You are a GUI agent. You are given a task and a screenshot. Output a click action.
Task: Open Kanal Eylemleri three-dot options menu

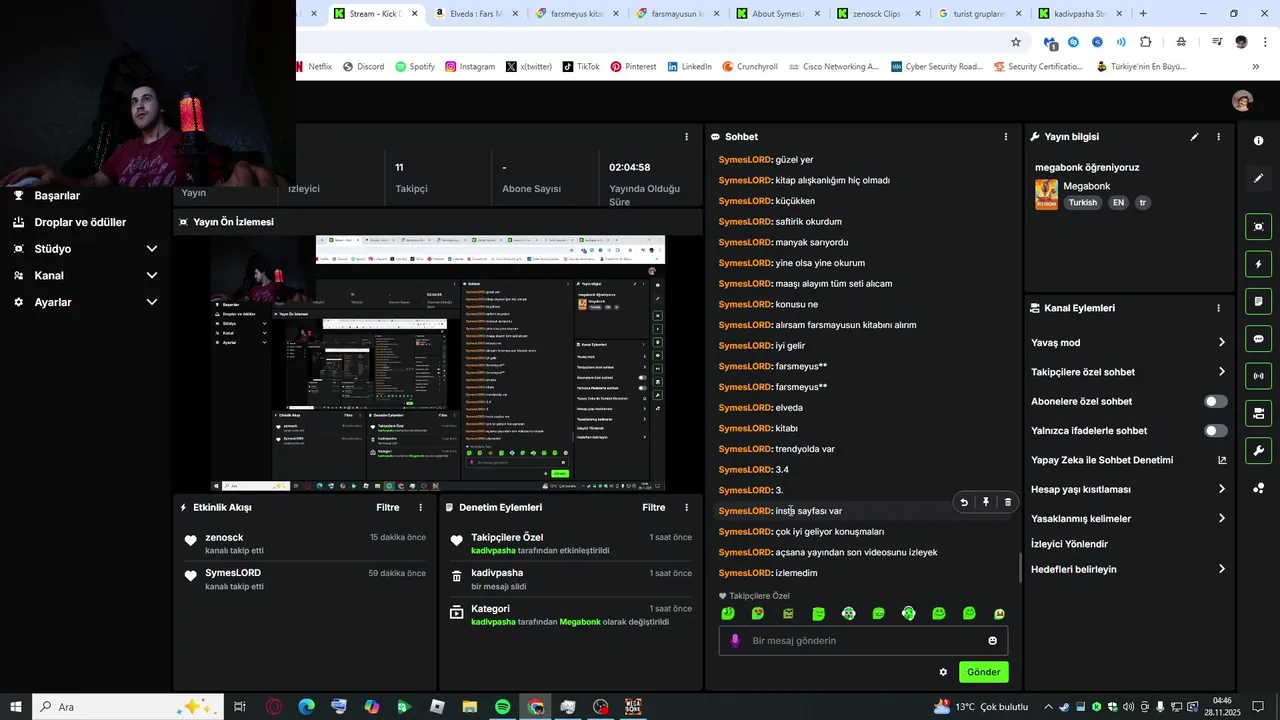1218,308
